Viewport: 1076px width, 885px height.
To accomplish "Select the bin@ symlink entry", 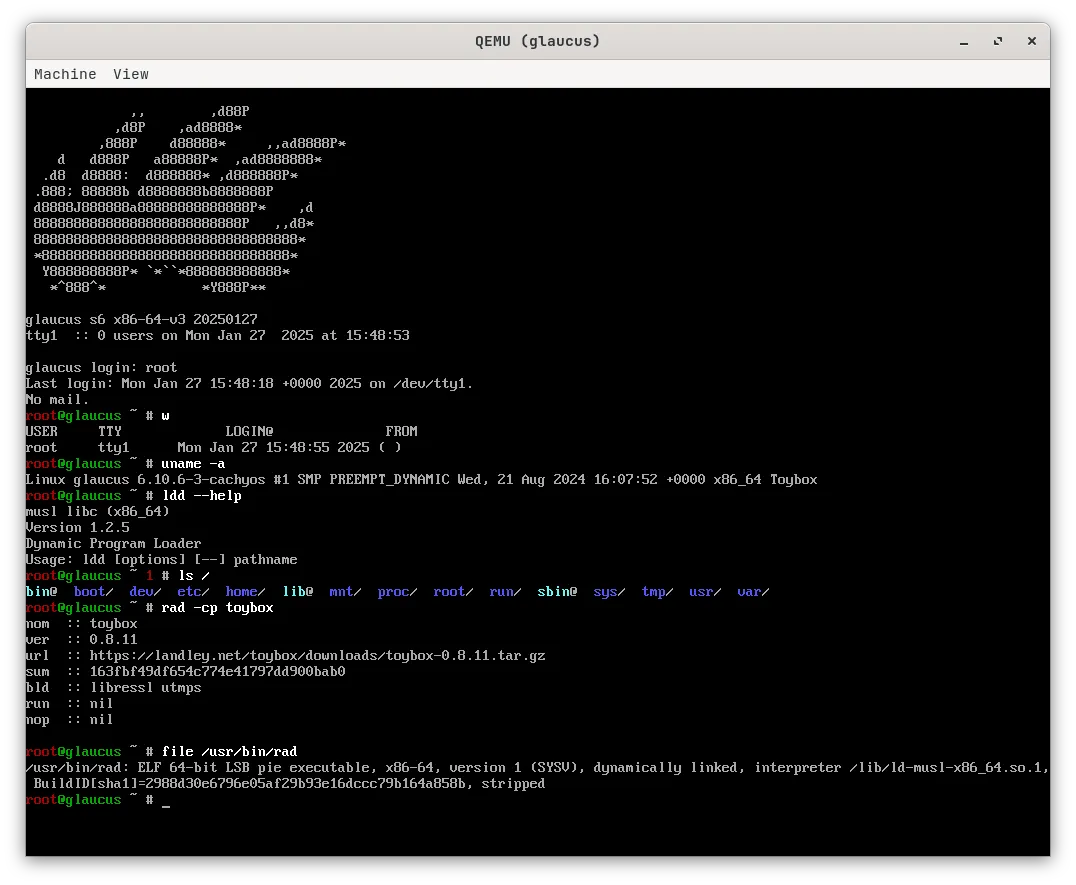I will pyautogui.click(x=41, y=591).
